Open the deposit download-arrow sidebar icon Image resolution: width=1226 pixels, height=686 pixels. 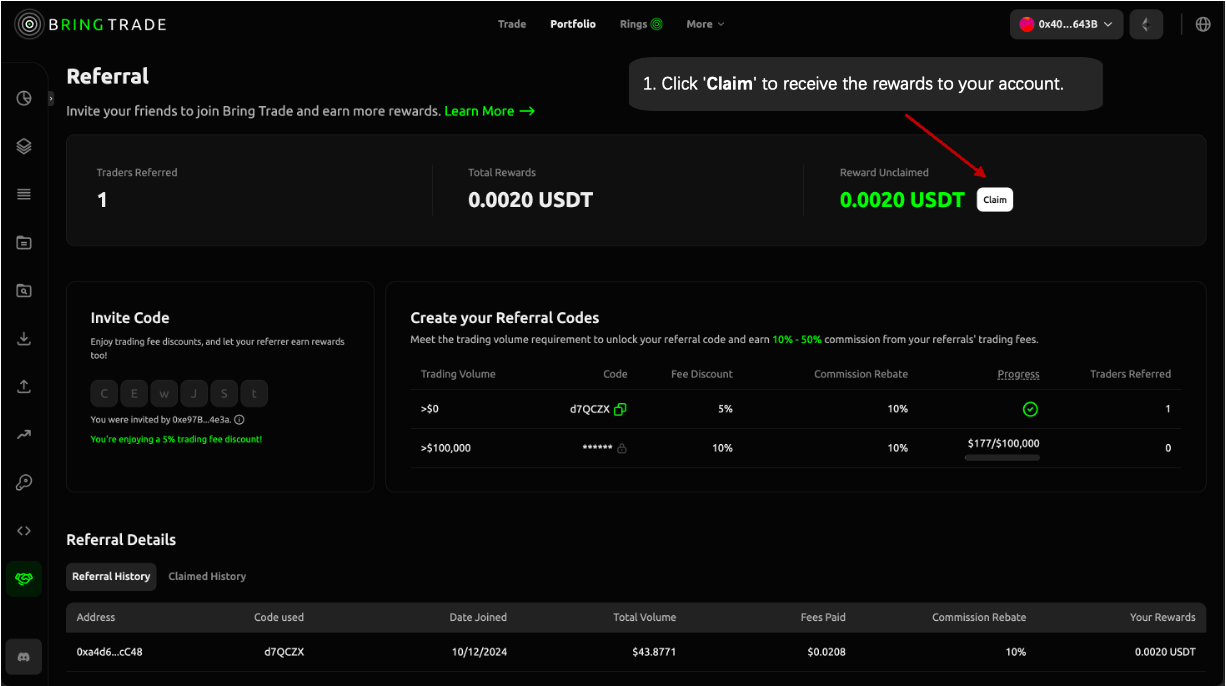(24, 339)
